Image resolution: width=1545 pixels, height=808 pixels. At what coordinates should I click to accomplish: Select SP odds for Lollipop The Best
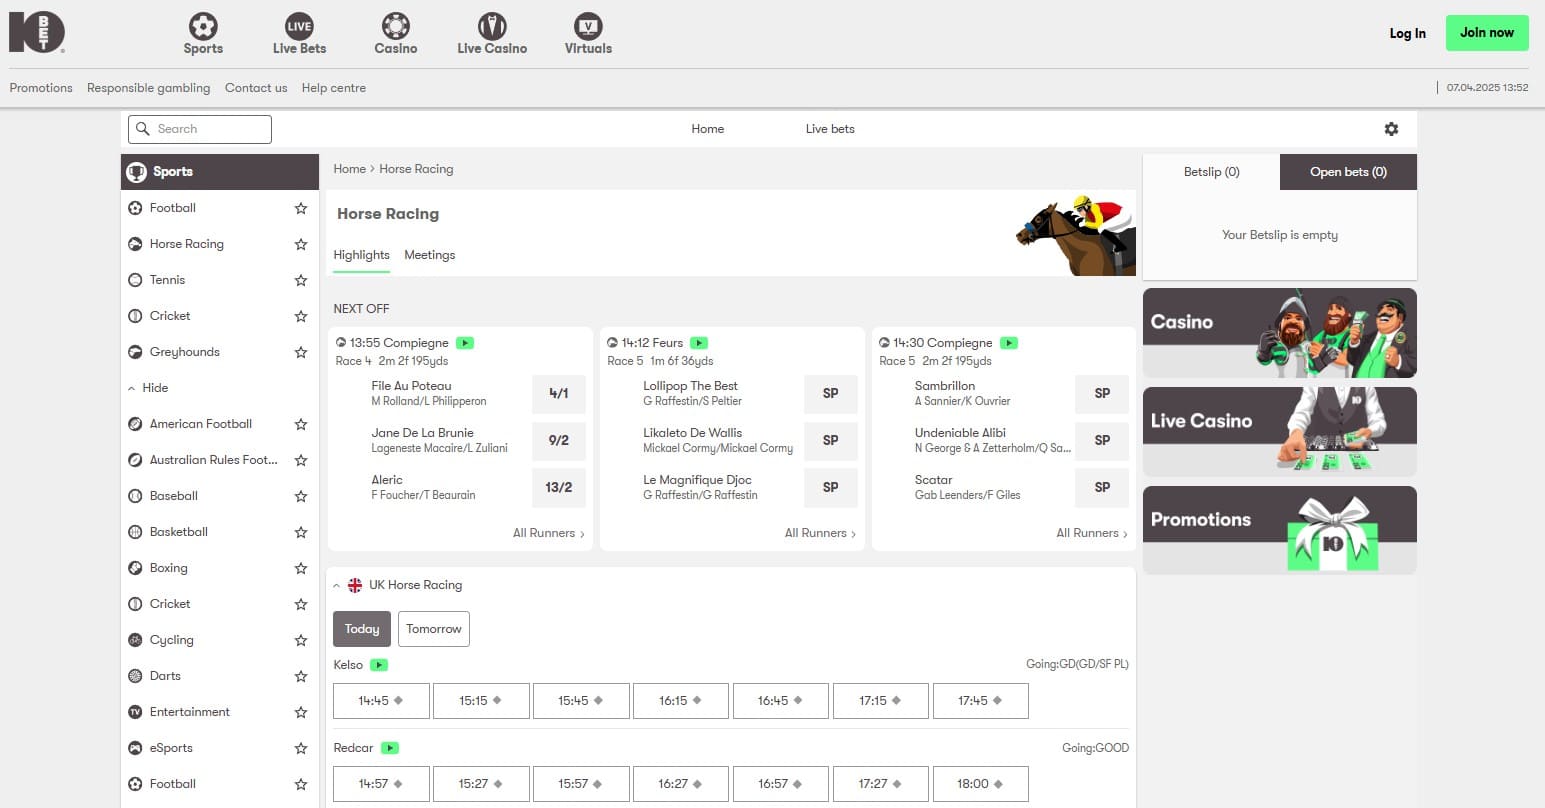point(831,394)
